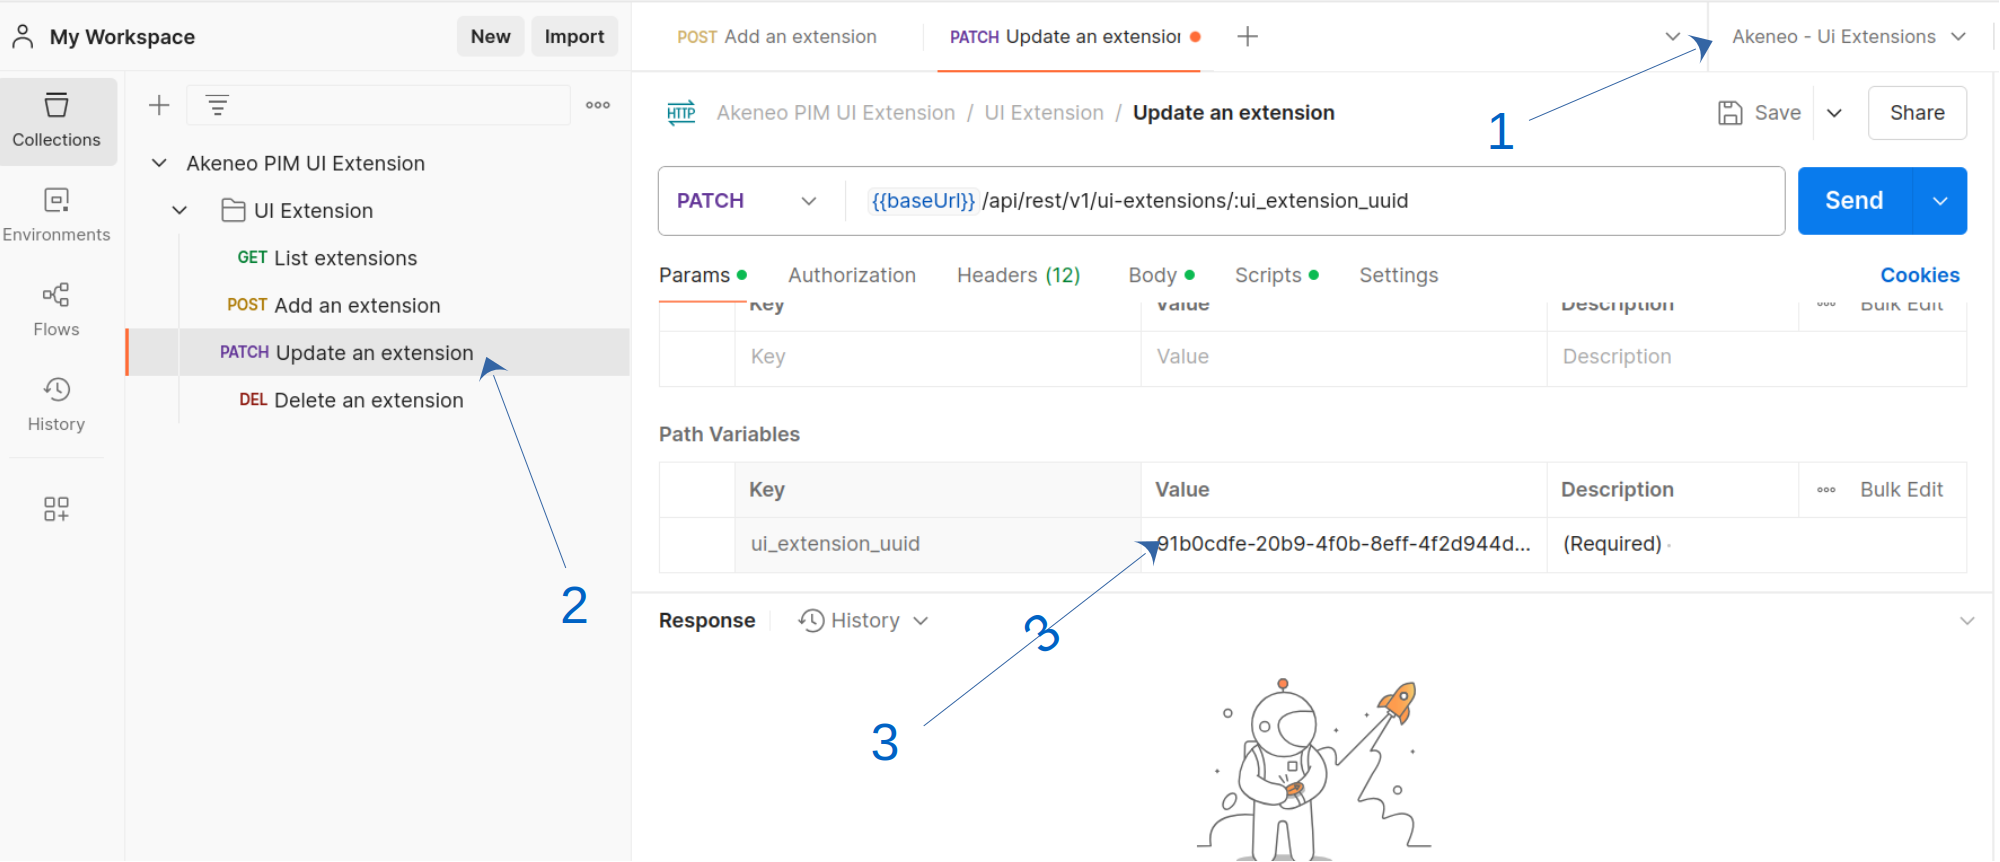Collapse the Akeneo PIM UI Extension collection
Viewport: 2000px width, 862px height.
[159, 163]
